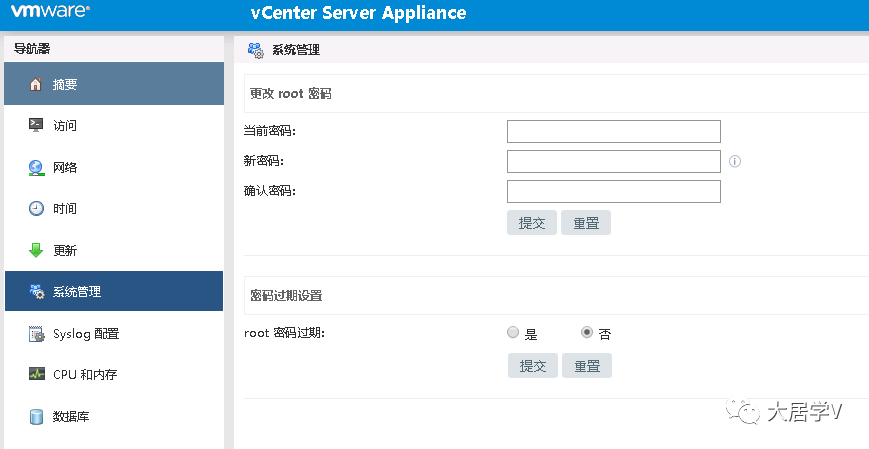This screenshot has height=449, width=869.
Task: Select 是 for root 密码过期
Action: point(513,332)
